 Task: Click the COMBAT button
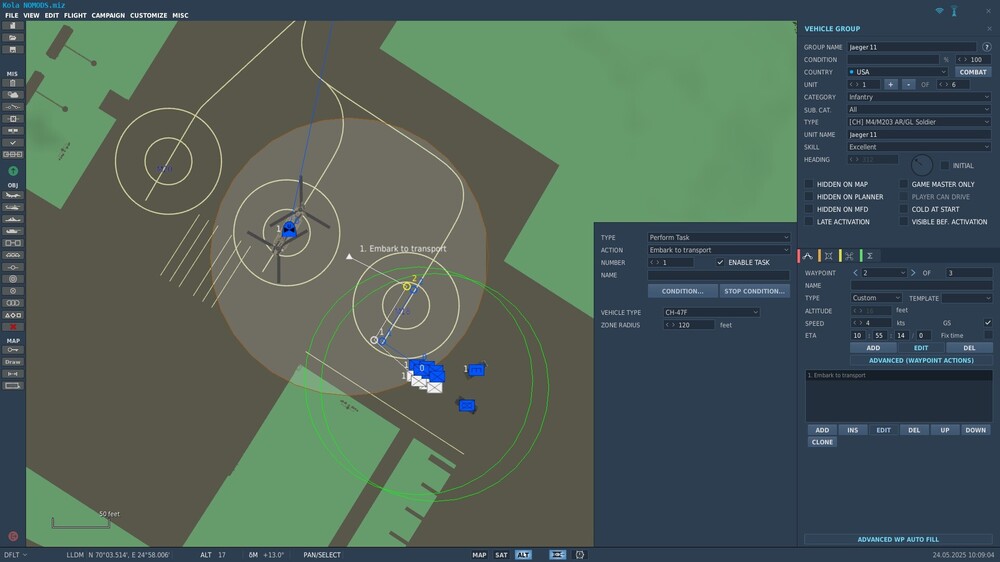pyautogui.click(x=973, y=72)
